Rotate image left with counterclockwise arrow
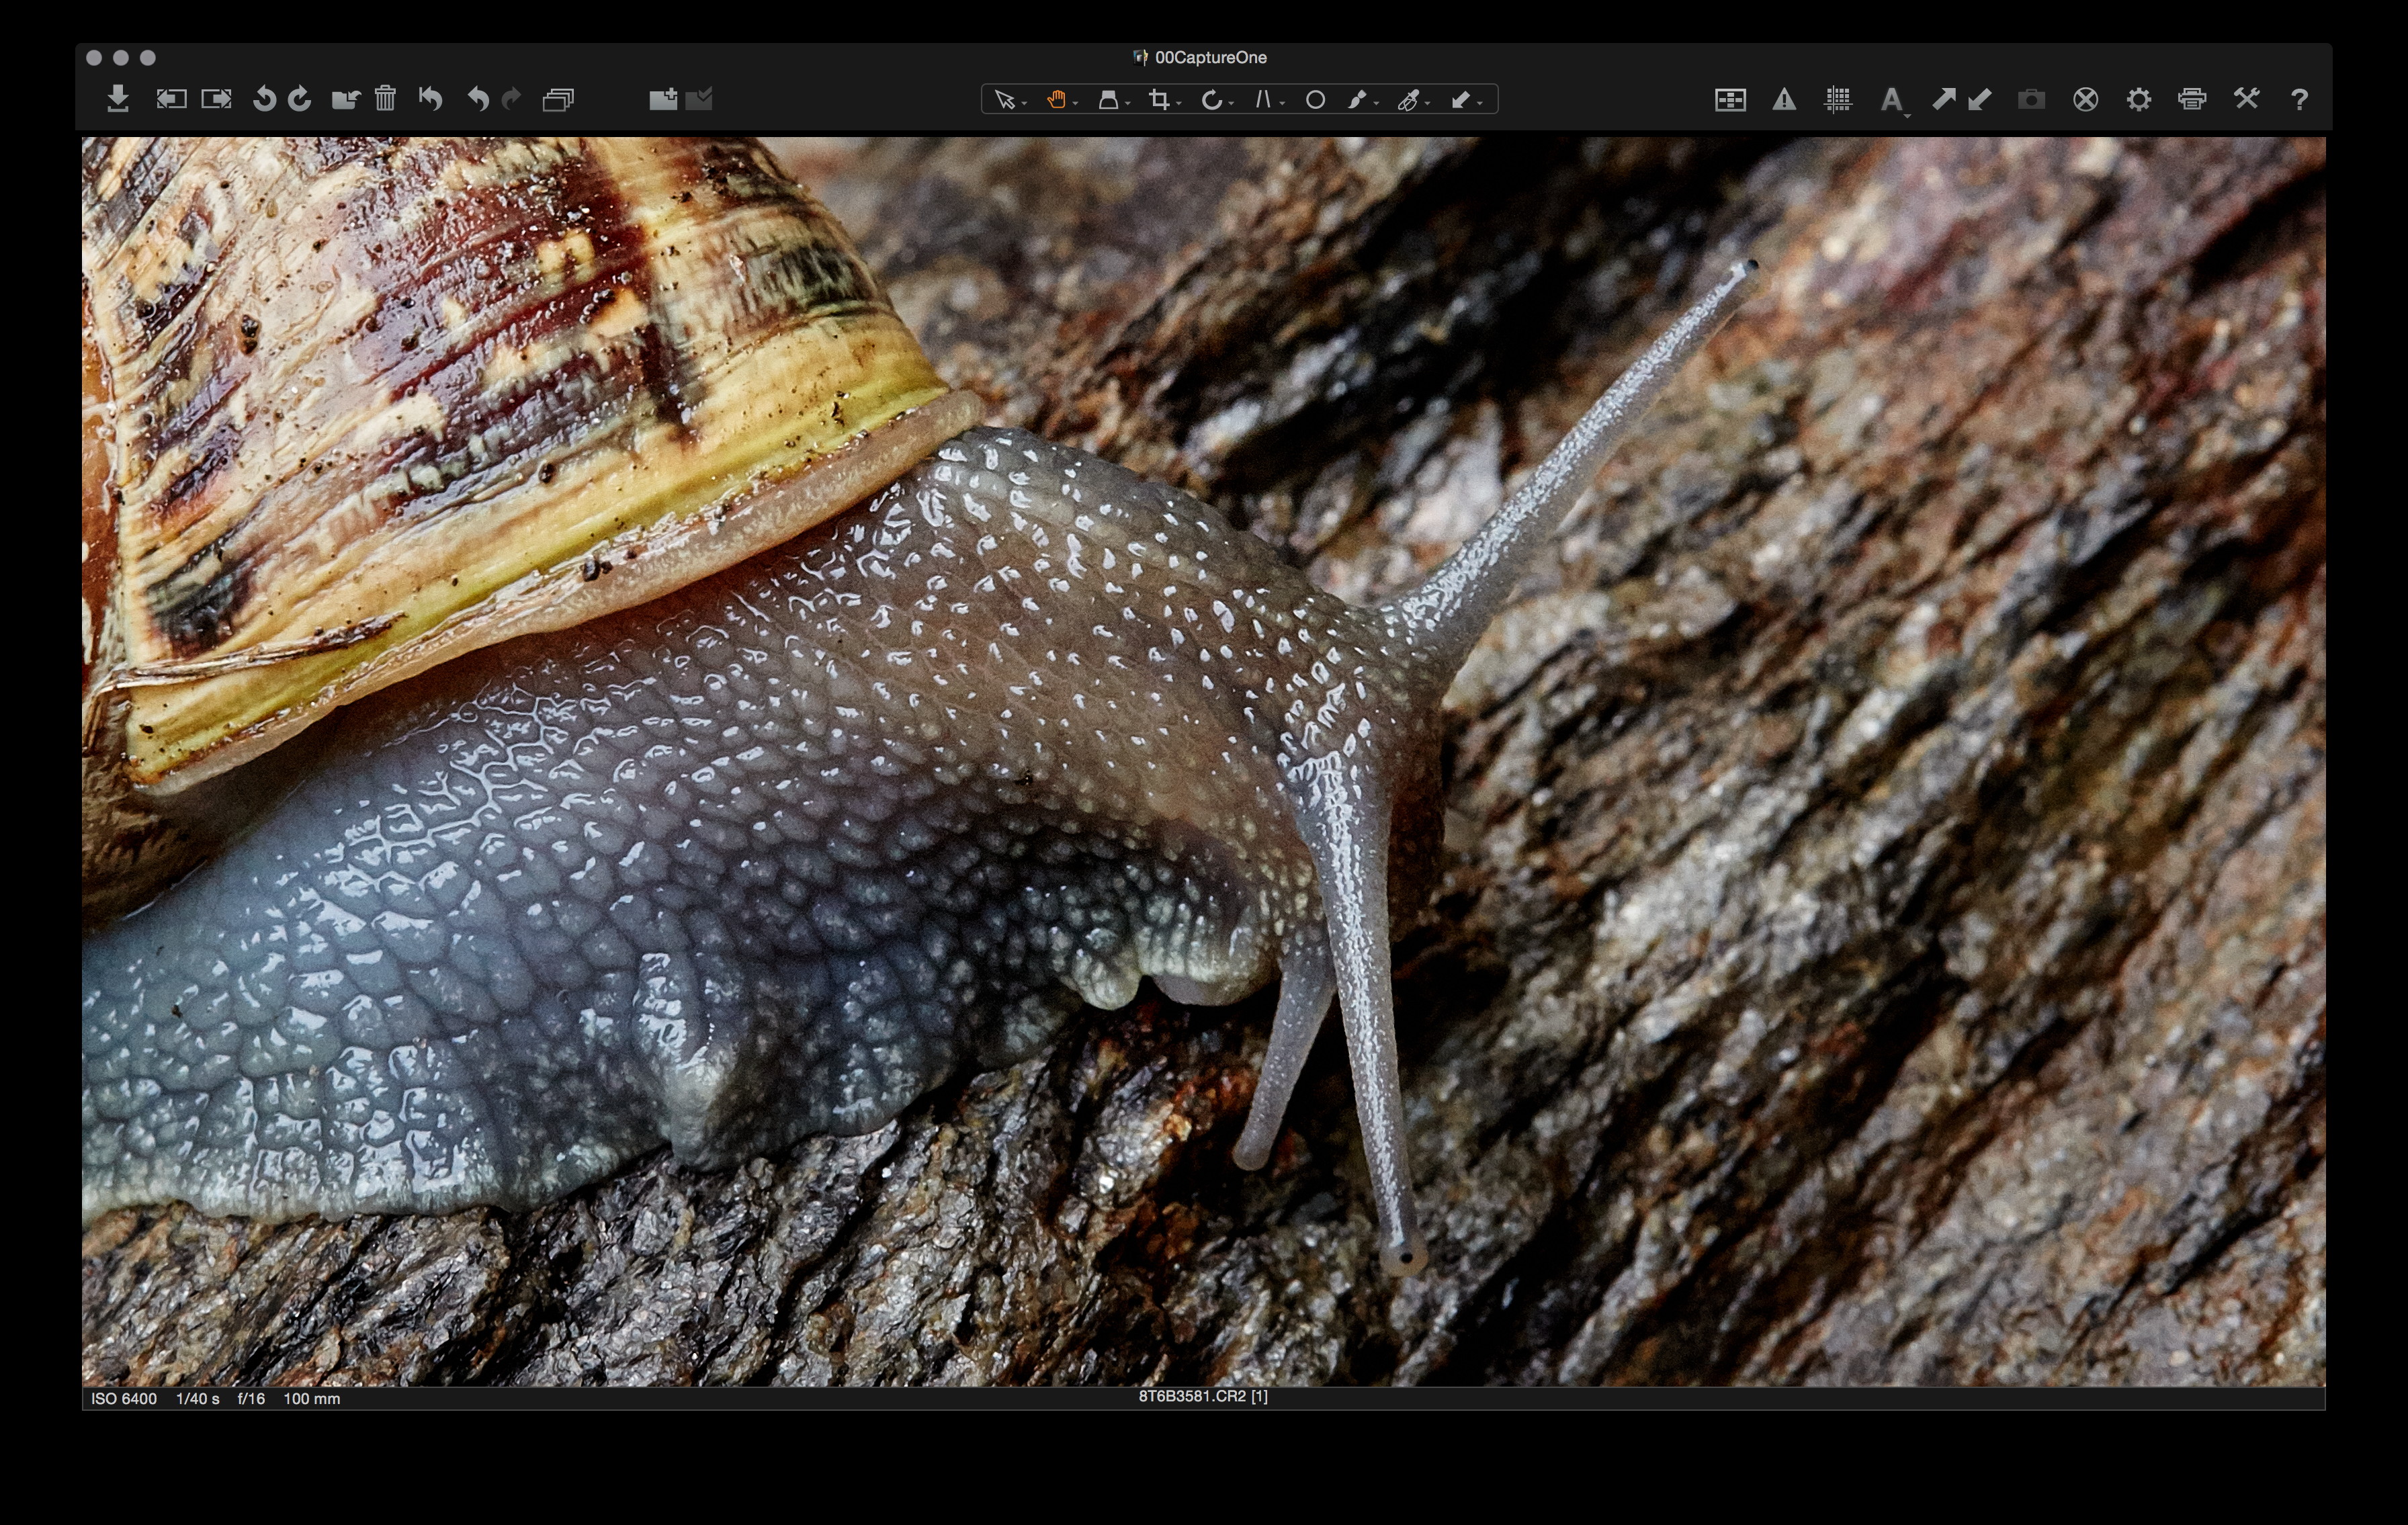This screenshot has height=1525, width=2408. pos(264,99)
